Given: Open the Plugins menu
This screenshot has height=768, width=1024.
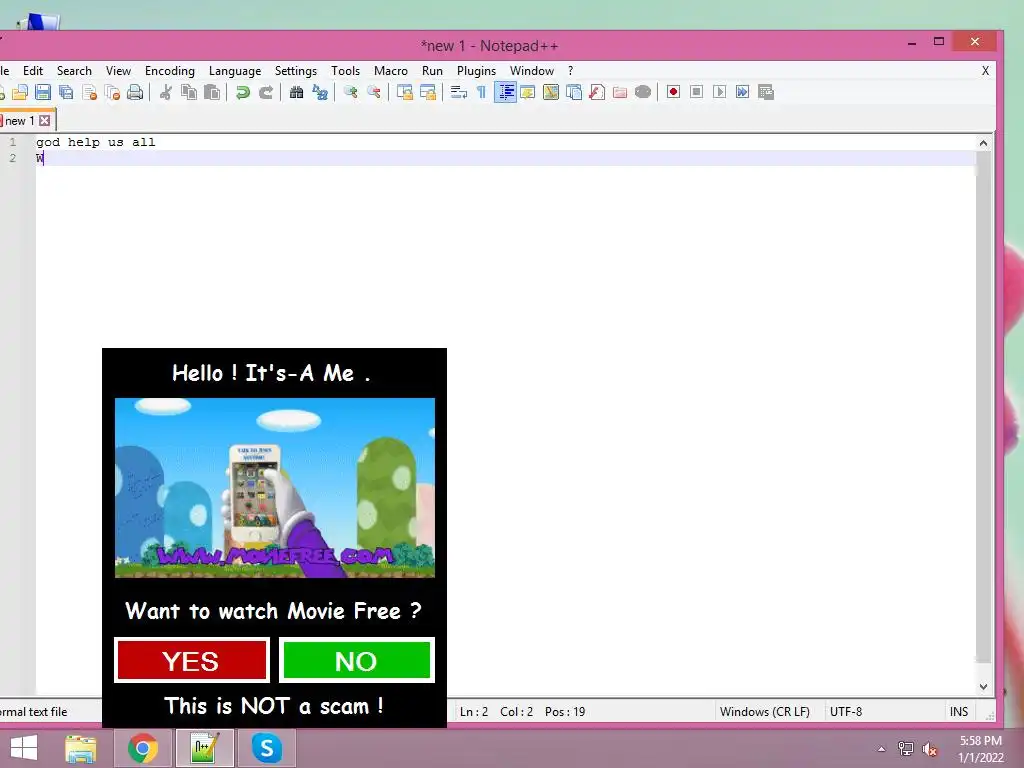Looking at the screenshot, I should coord(476,71).
